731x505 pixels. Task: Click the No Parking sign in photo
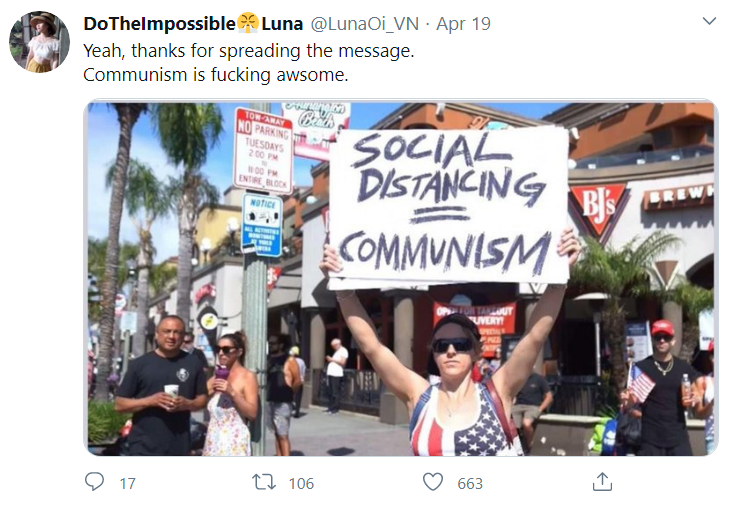264,150
